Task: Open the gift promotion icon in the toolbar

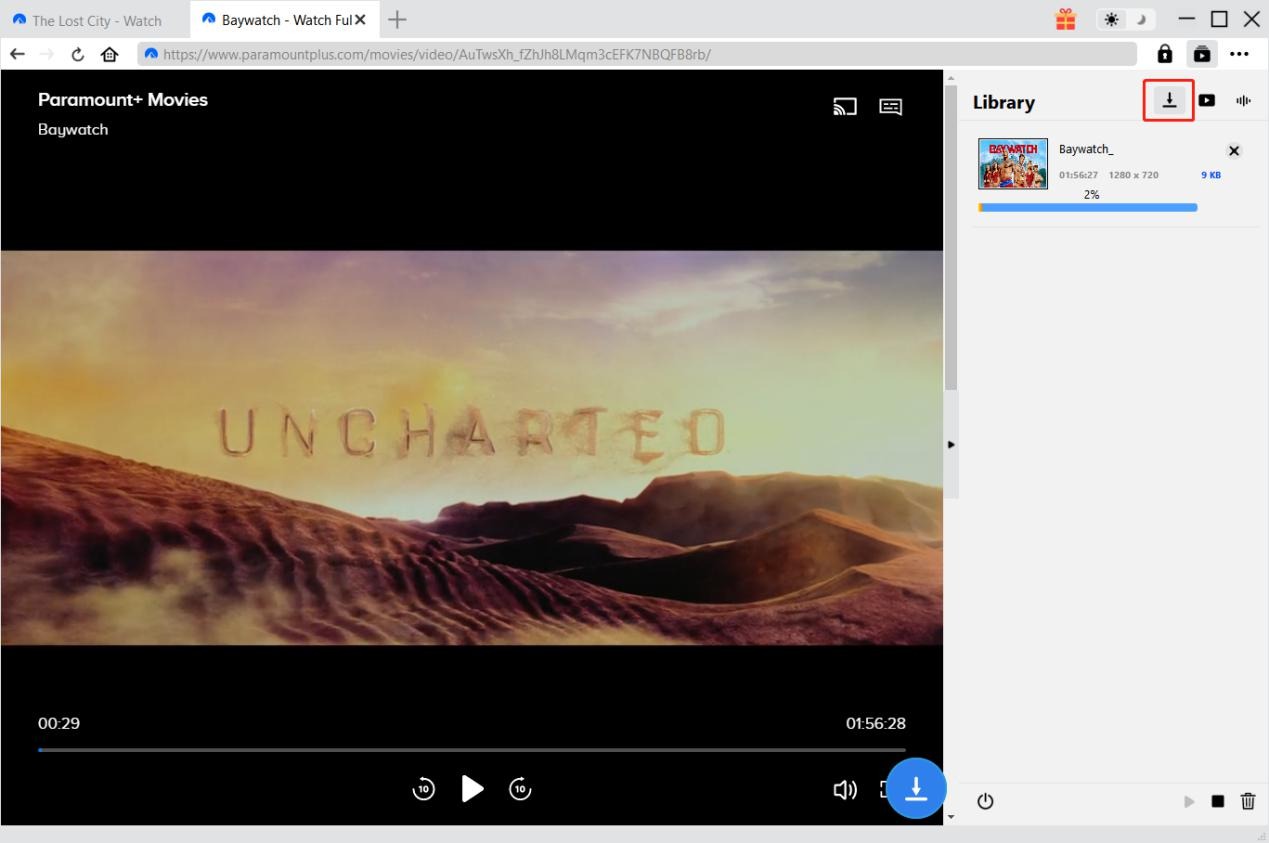Action: click(x=1064, y=17)
